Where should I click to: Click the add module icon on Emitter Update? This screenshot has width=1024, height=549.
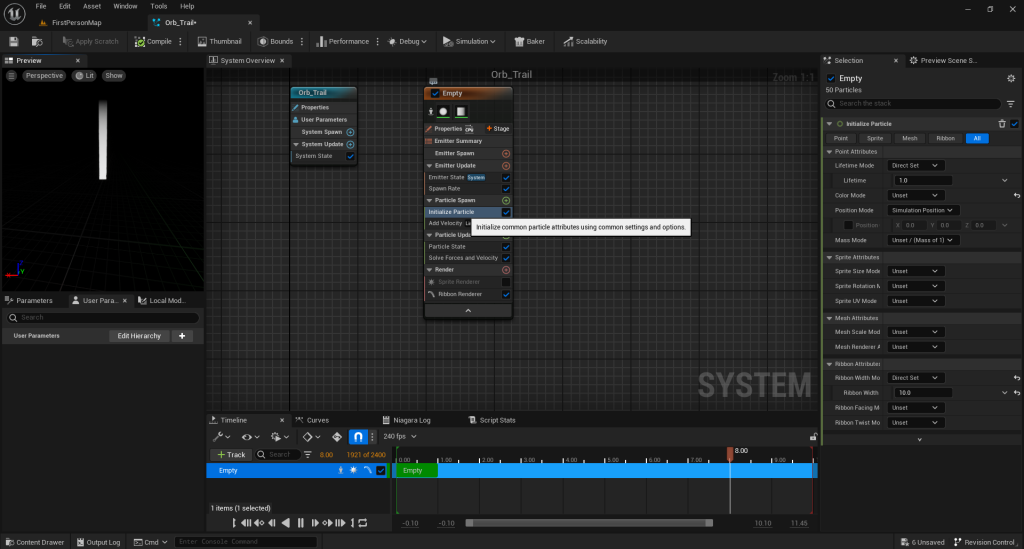(x=506, y=165)
